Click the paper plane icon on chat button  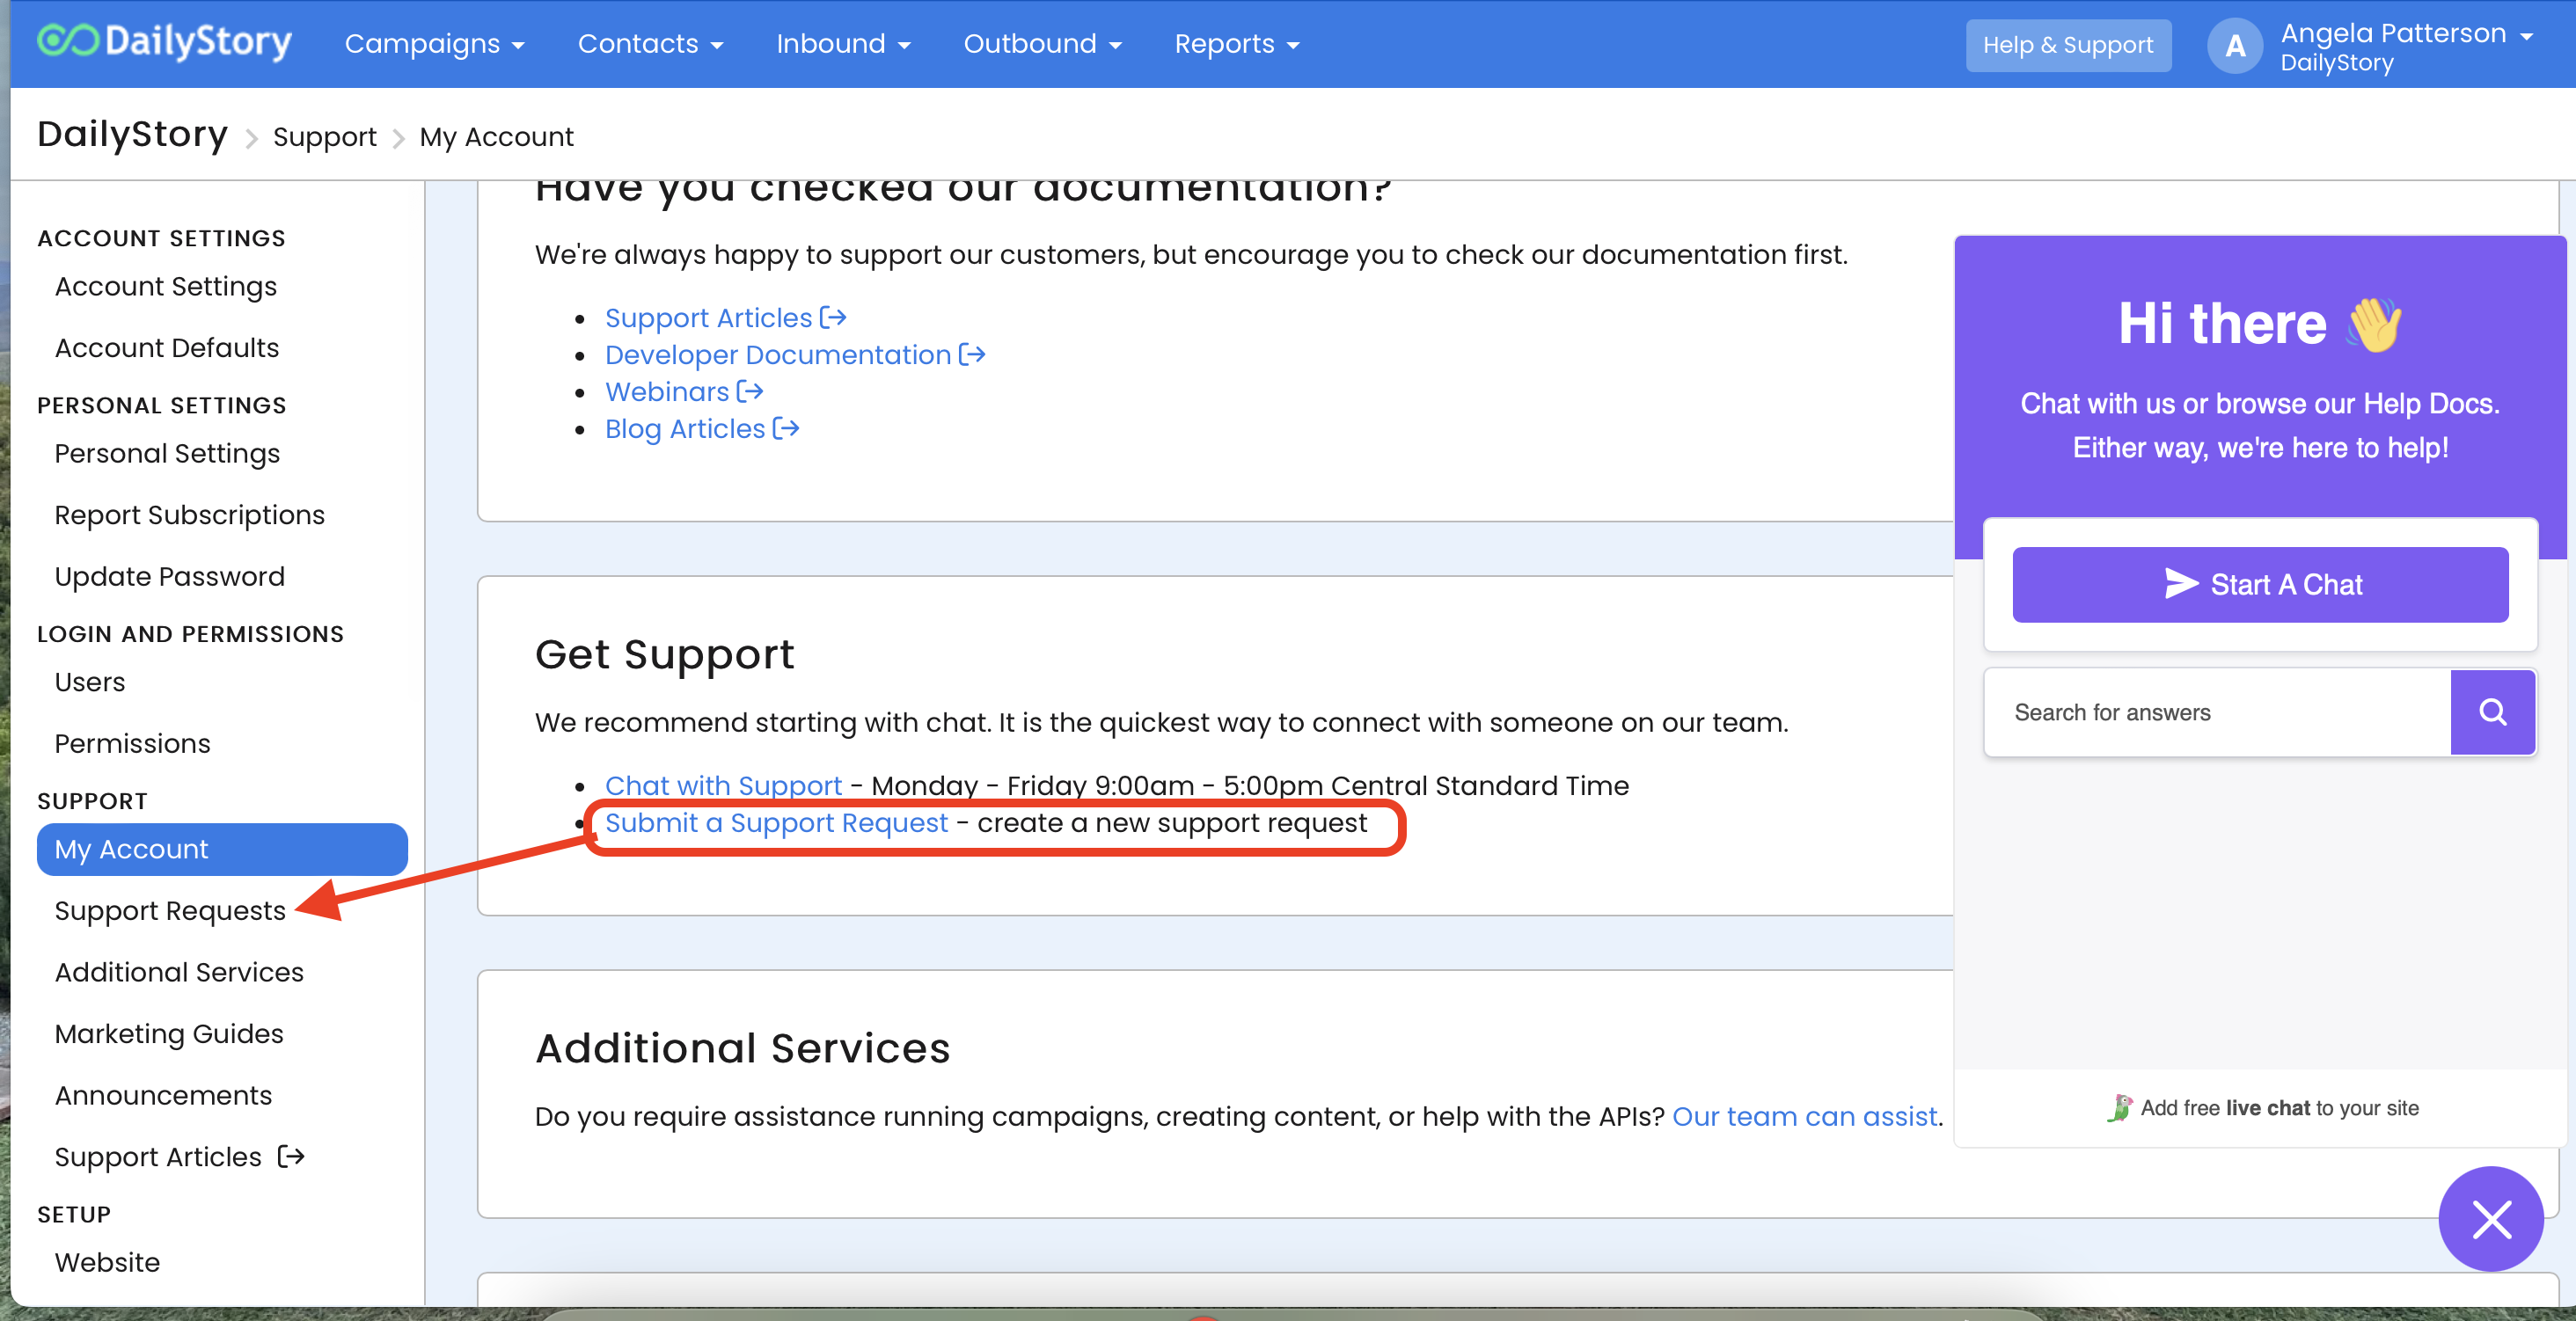pos(2181,584)
